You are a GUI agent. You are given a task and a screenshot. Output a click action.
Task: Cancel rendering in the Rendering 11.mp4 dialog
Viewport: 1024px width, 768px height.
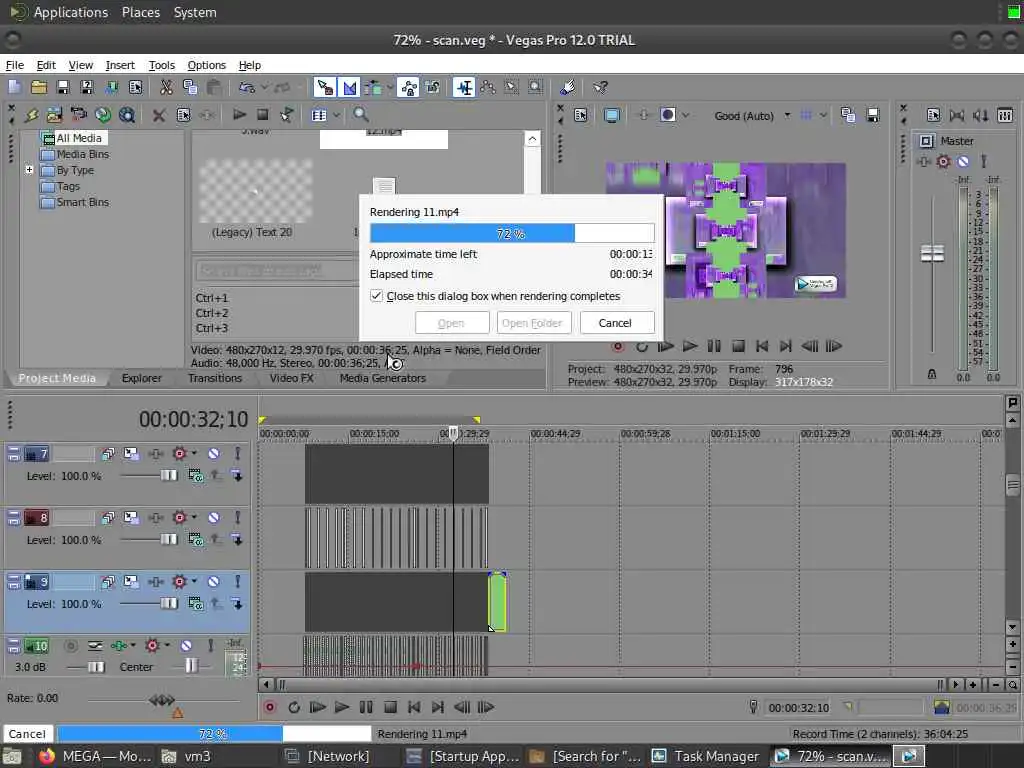coord(615,323)
